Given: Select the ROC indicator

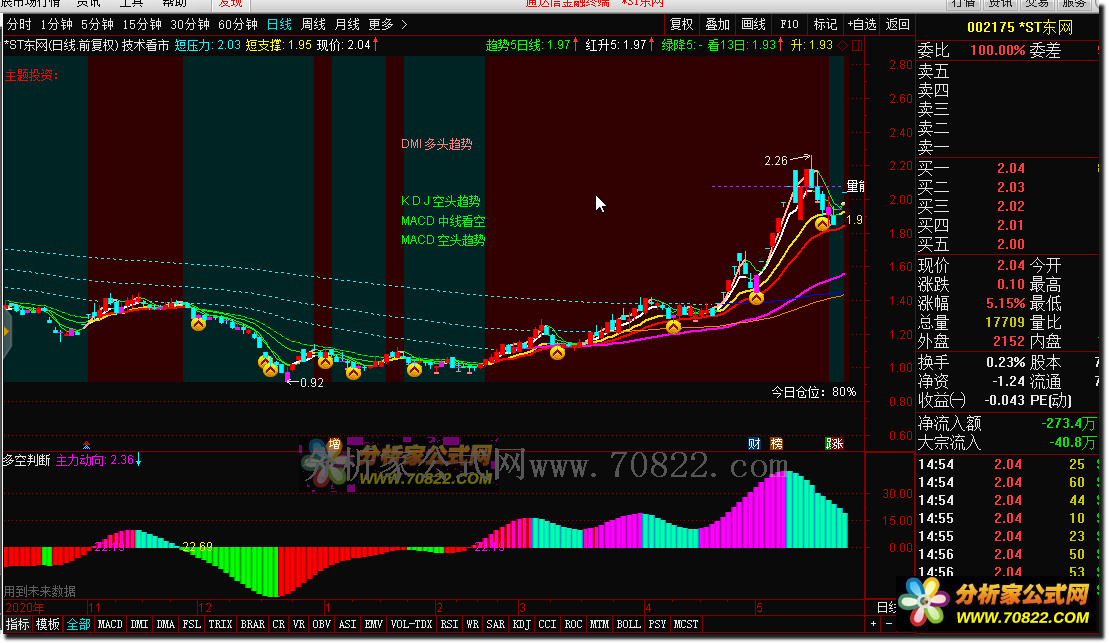Looking at the screenshot, I should click(574, 624).
